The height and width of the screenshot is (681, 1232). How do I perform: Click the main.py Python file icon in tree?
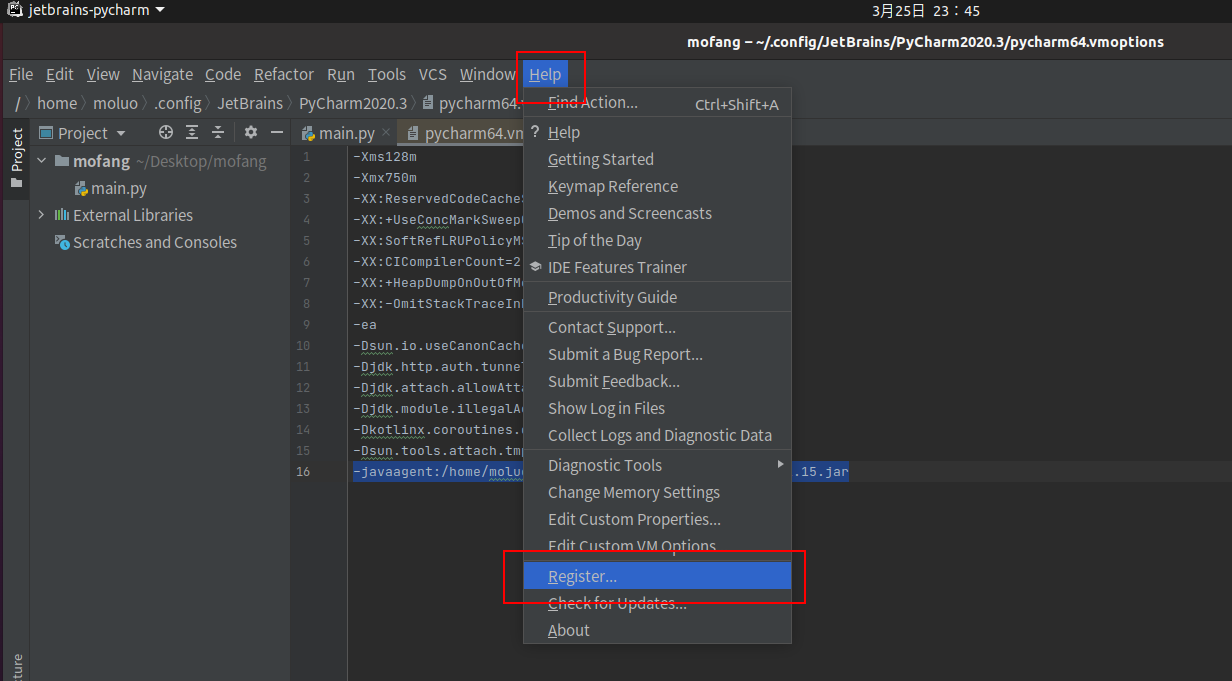point(82,188)
